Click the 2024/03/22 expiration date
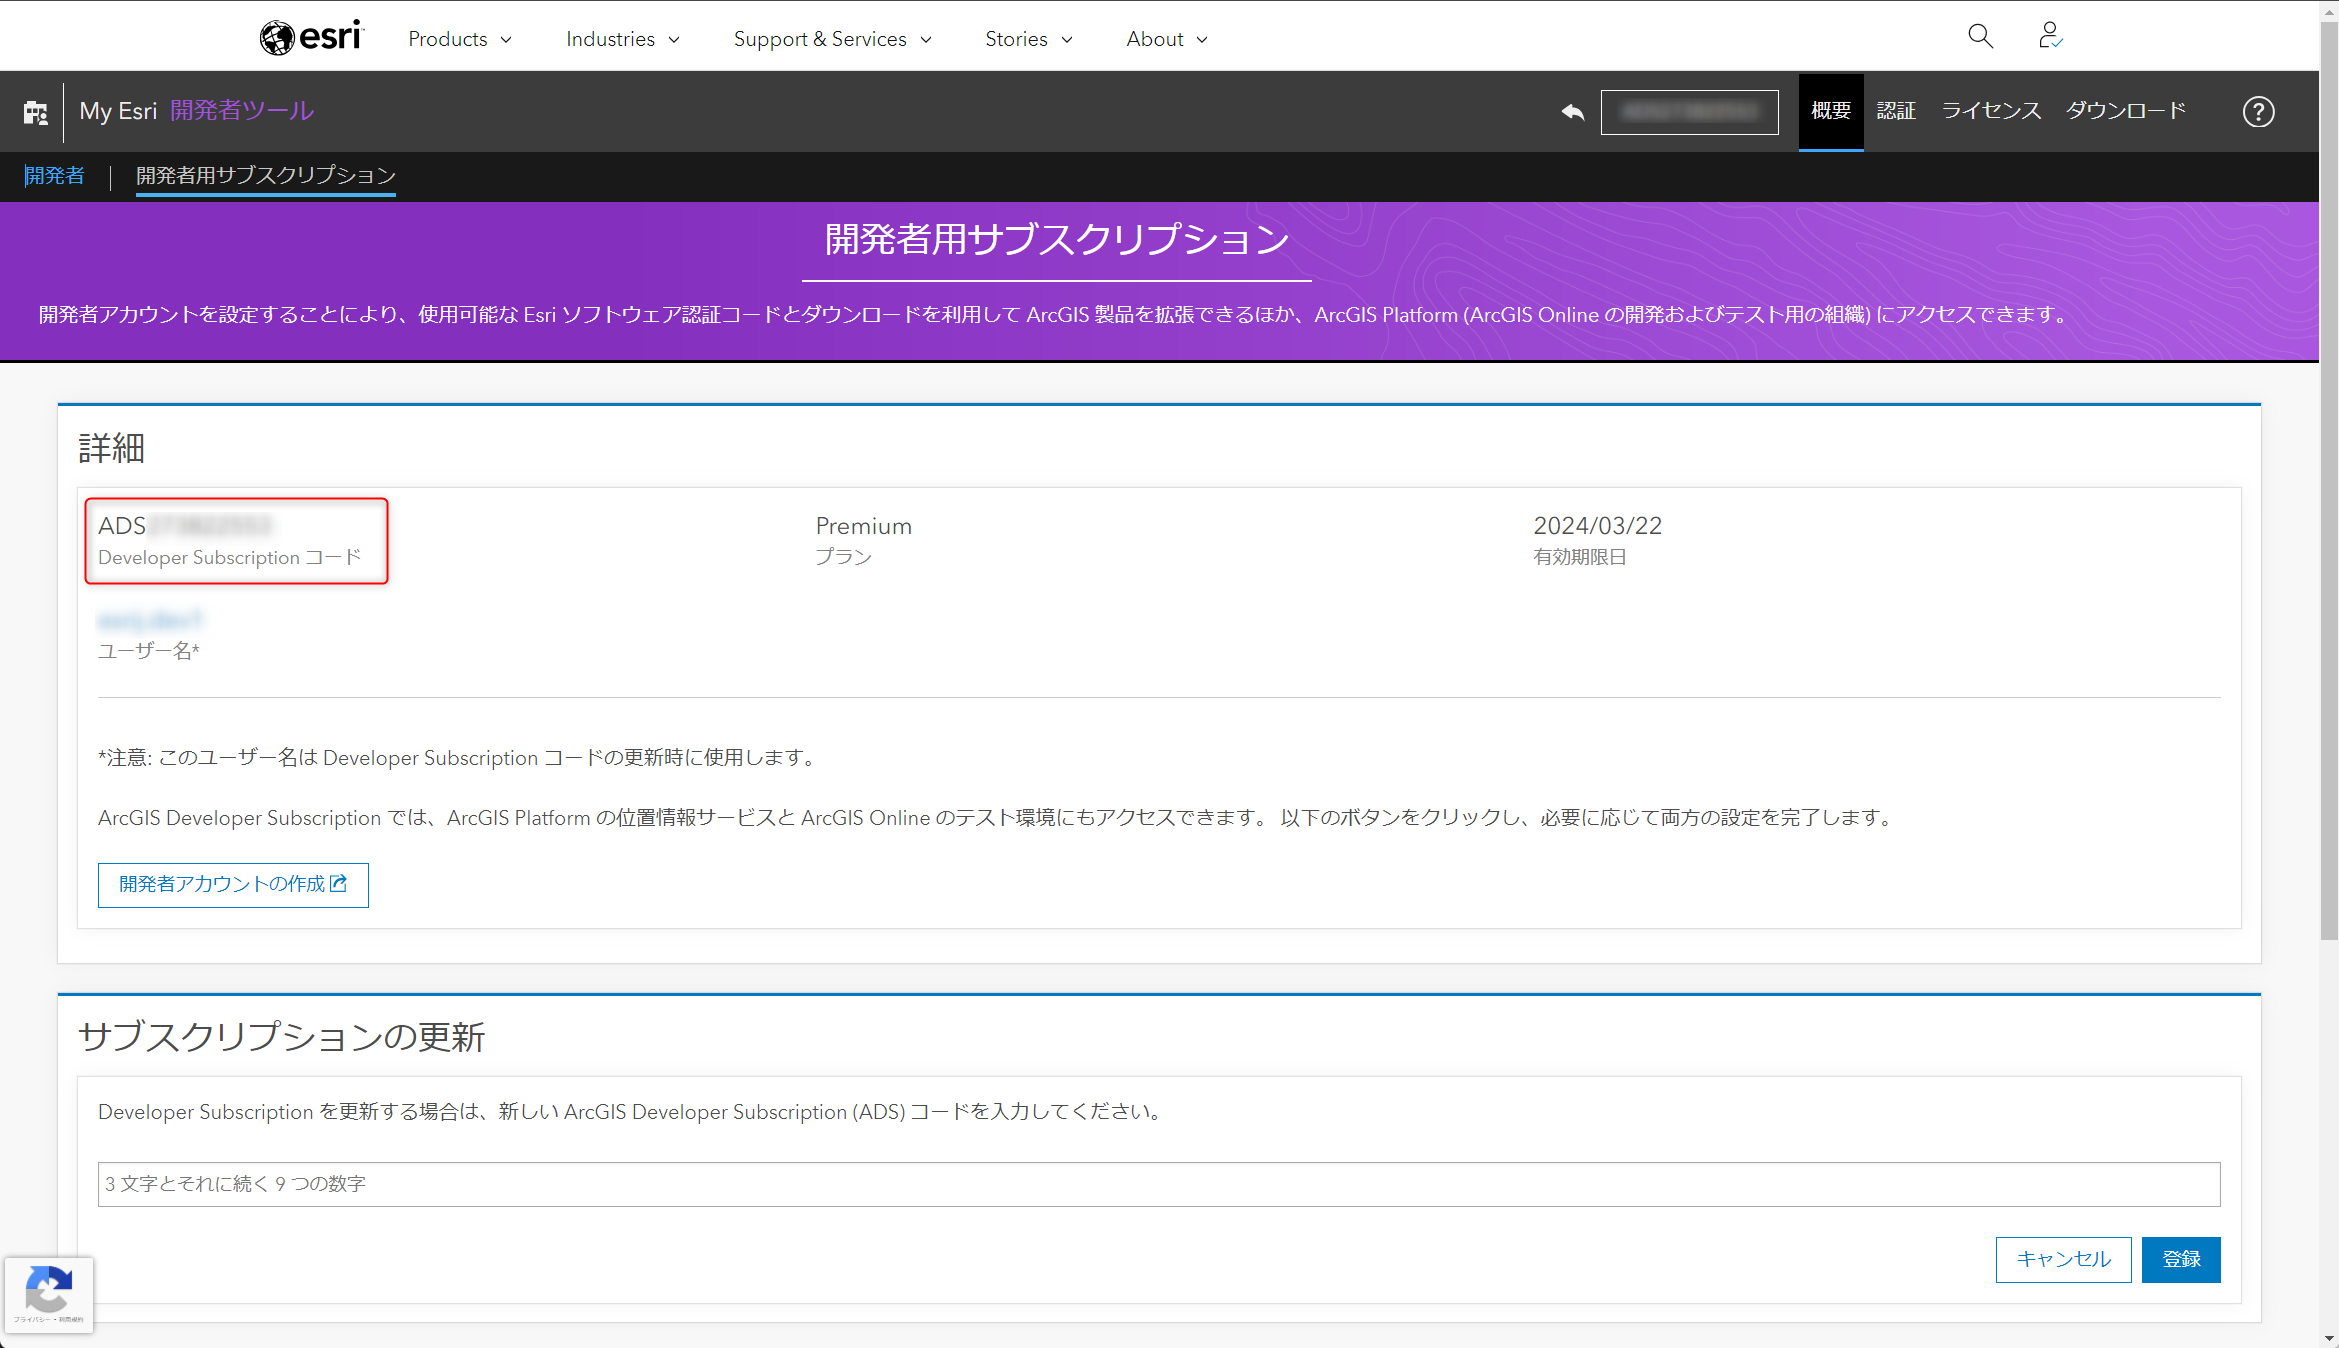Viewport: 2339px width, 1348px height. point(1598,526)
